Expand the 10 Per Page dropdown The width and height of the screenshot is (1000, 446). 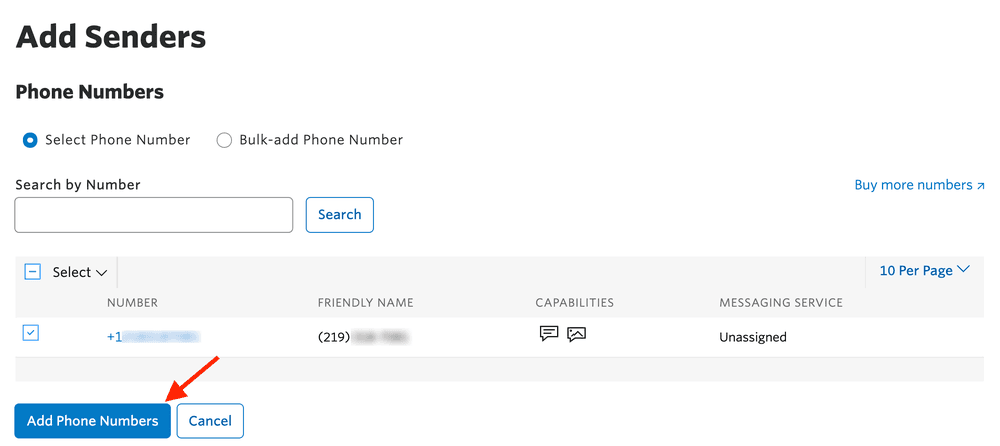924,270
